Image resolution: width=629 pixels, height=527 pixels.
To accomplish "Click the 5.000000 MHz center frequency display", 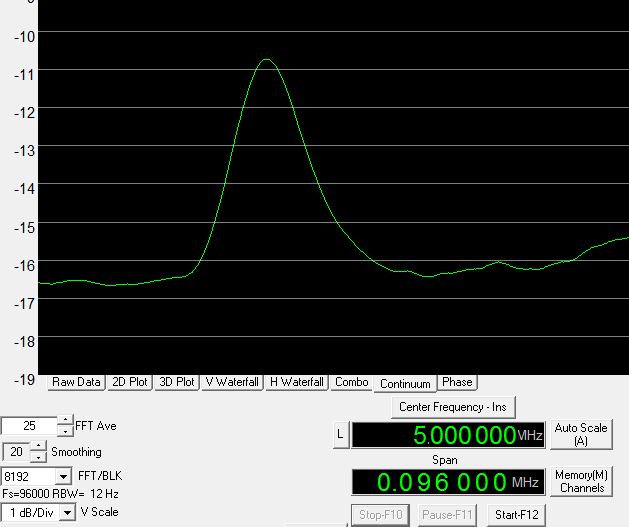I will coord(448,435).
